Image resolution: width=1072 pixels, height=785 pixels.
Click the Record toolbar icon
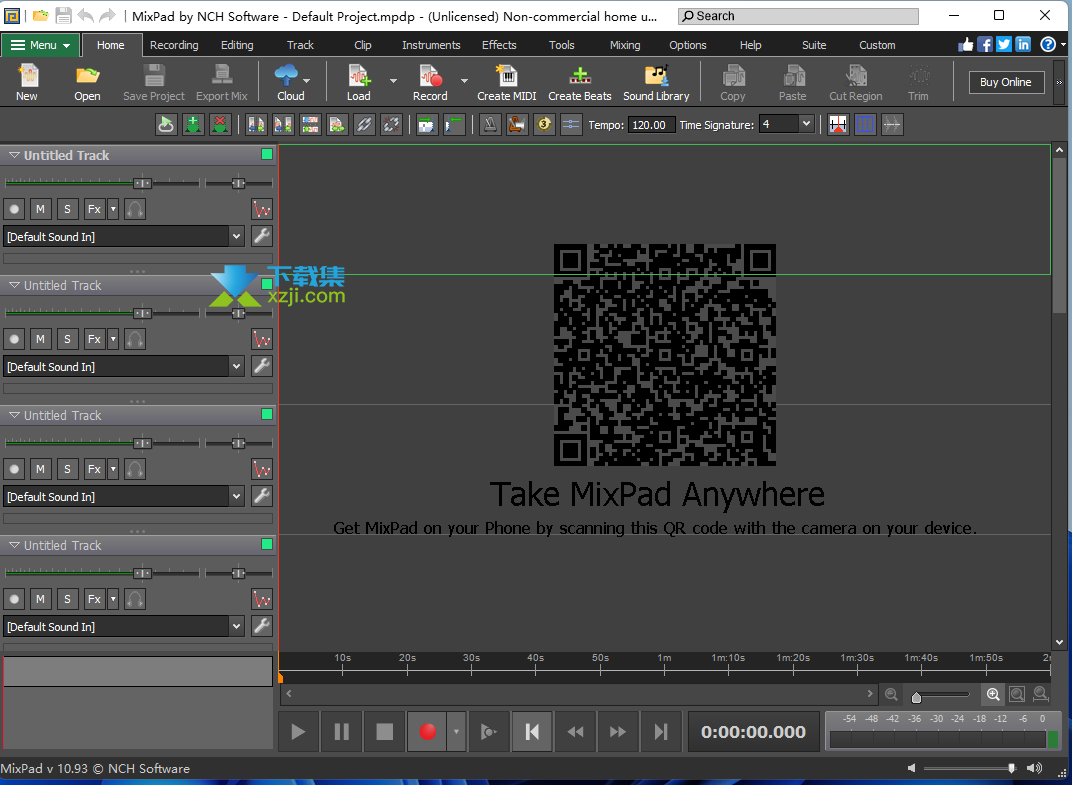[x=430, y=83]
